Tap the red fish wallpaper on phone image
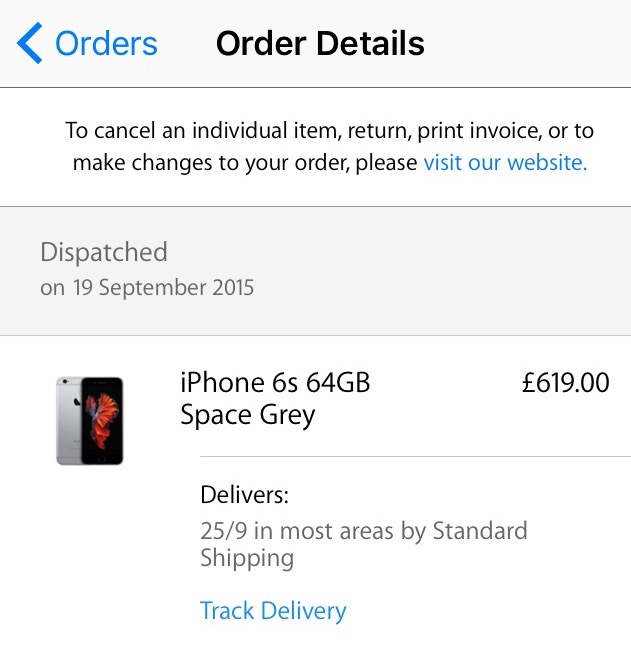This screenshot has height=660, width=631. click(x=102, y=419)
